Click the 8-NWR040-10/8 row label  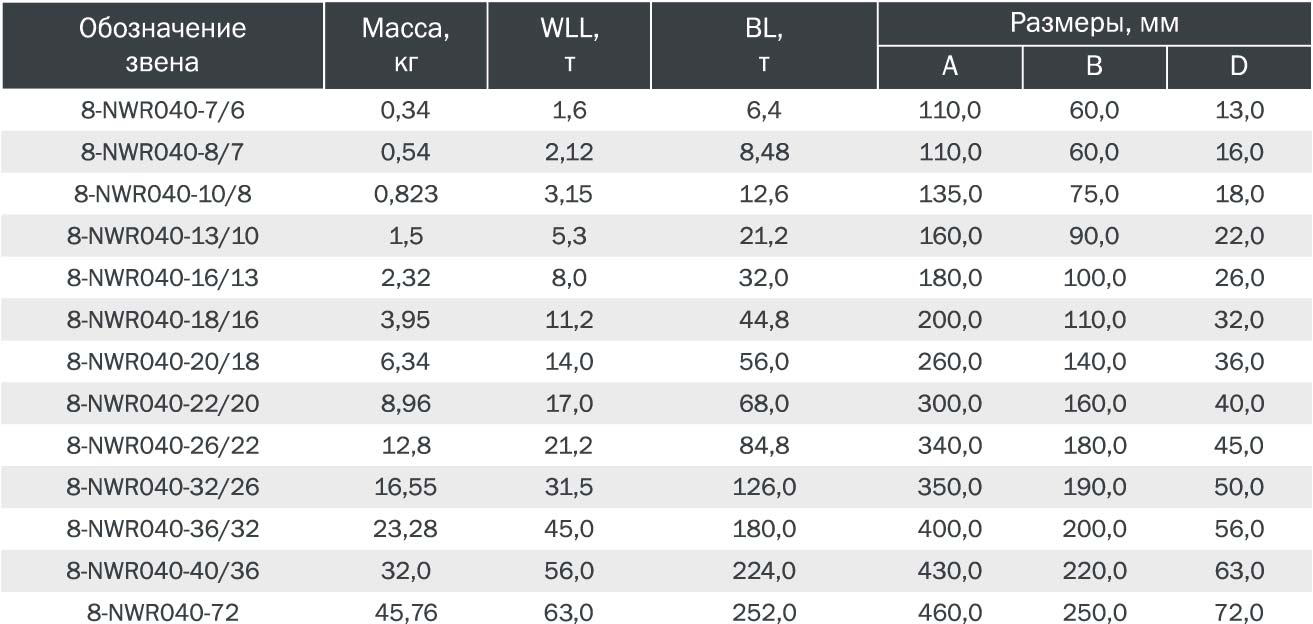pos(163,194)
